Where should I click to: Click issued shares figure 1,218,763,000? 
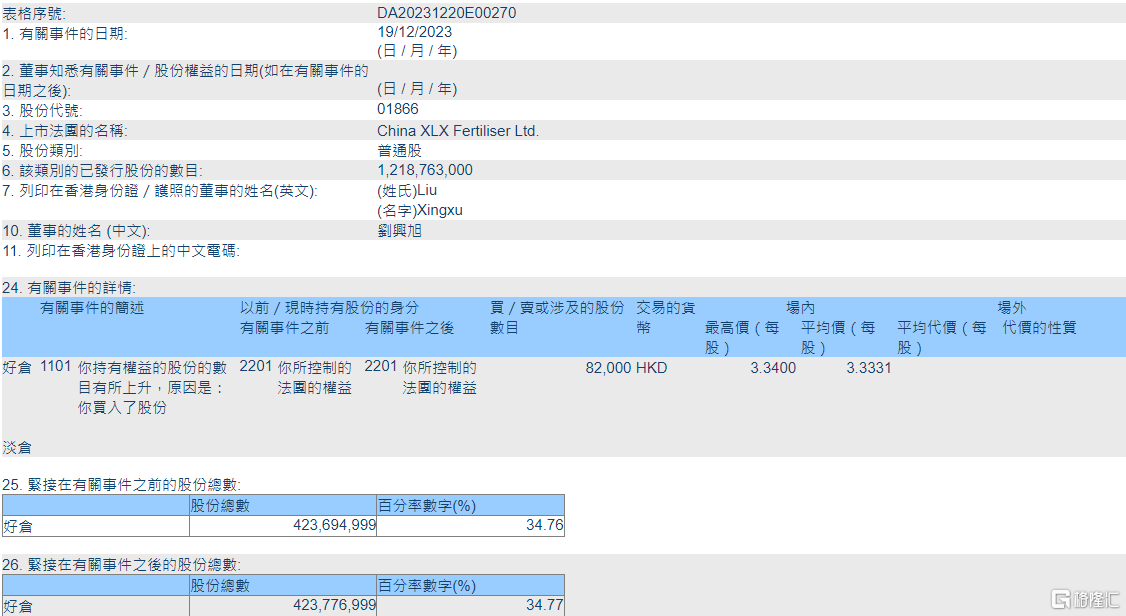point(424,170)
